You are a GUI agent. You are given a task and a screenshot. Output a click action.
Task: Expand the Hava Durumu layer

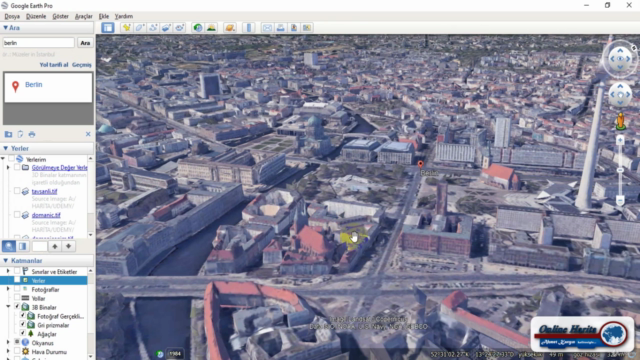[x=8, y=351]
